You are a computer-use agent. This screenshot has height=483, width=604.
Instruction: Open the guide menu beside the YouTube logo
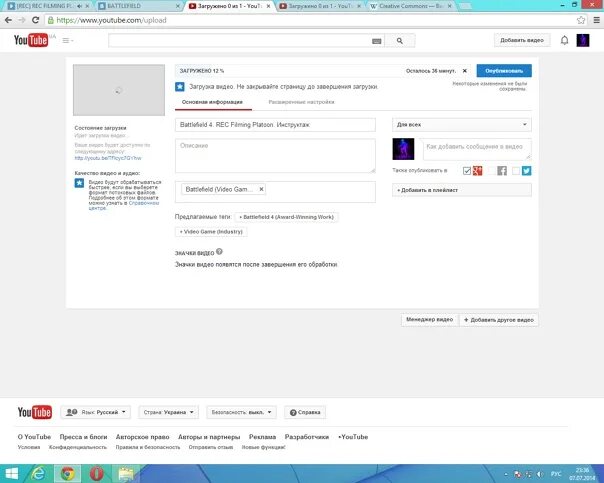[x=68, y=40]
